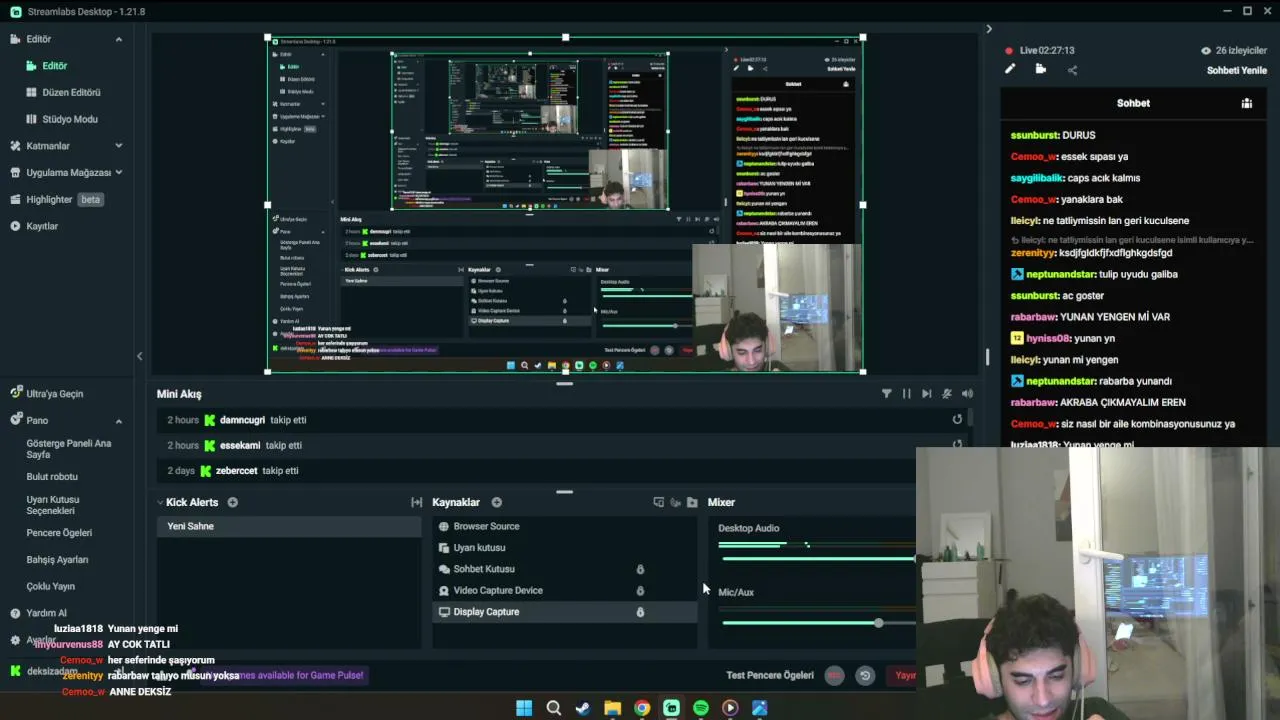Open the scene transitions icon
Screen dimensions: 1280x720
click(x=416, y=502)
